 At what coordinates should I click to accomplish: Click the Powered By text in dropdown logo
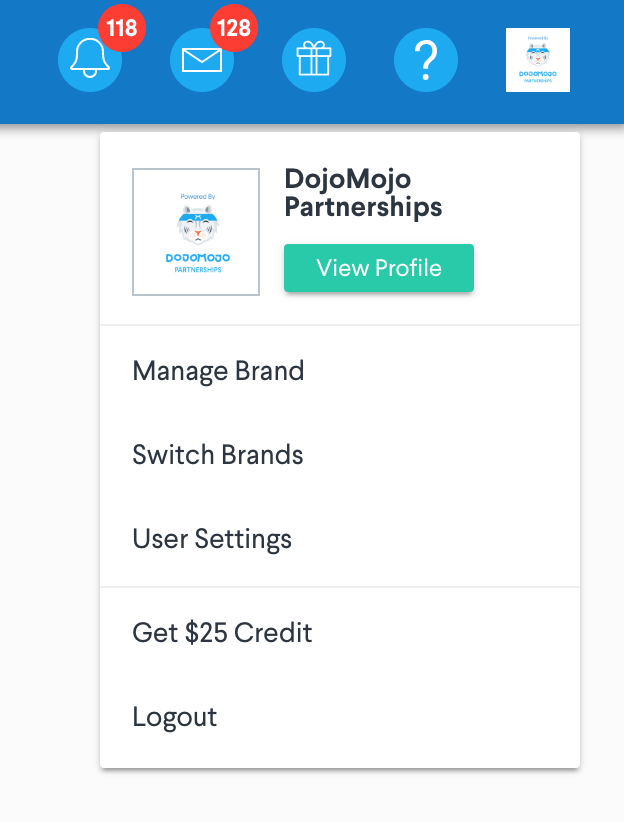pos(198,197)
